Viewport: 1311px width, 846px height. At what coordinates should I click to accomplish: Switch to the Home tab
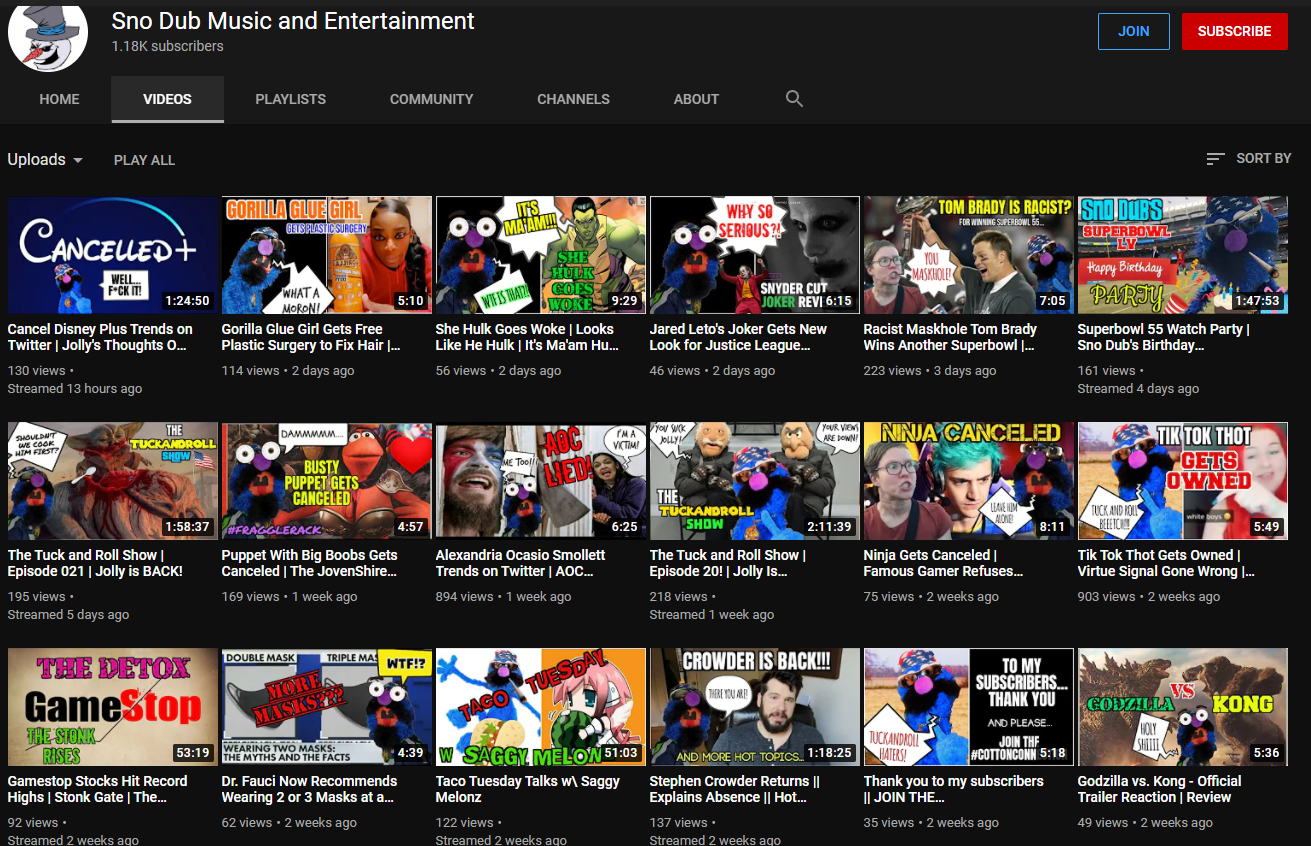click(59, 99)
